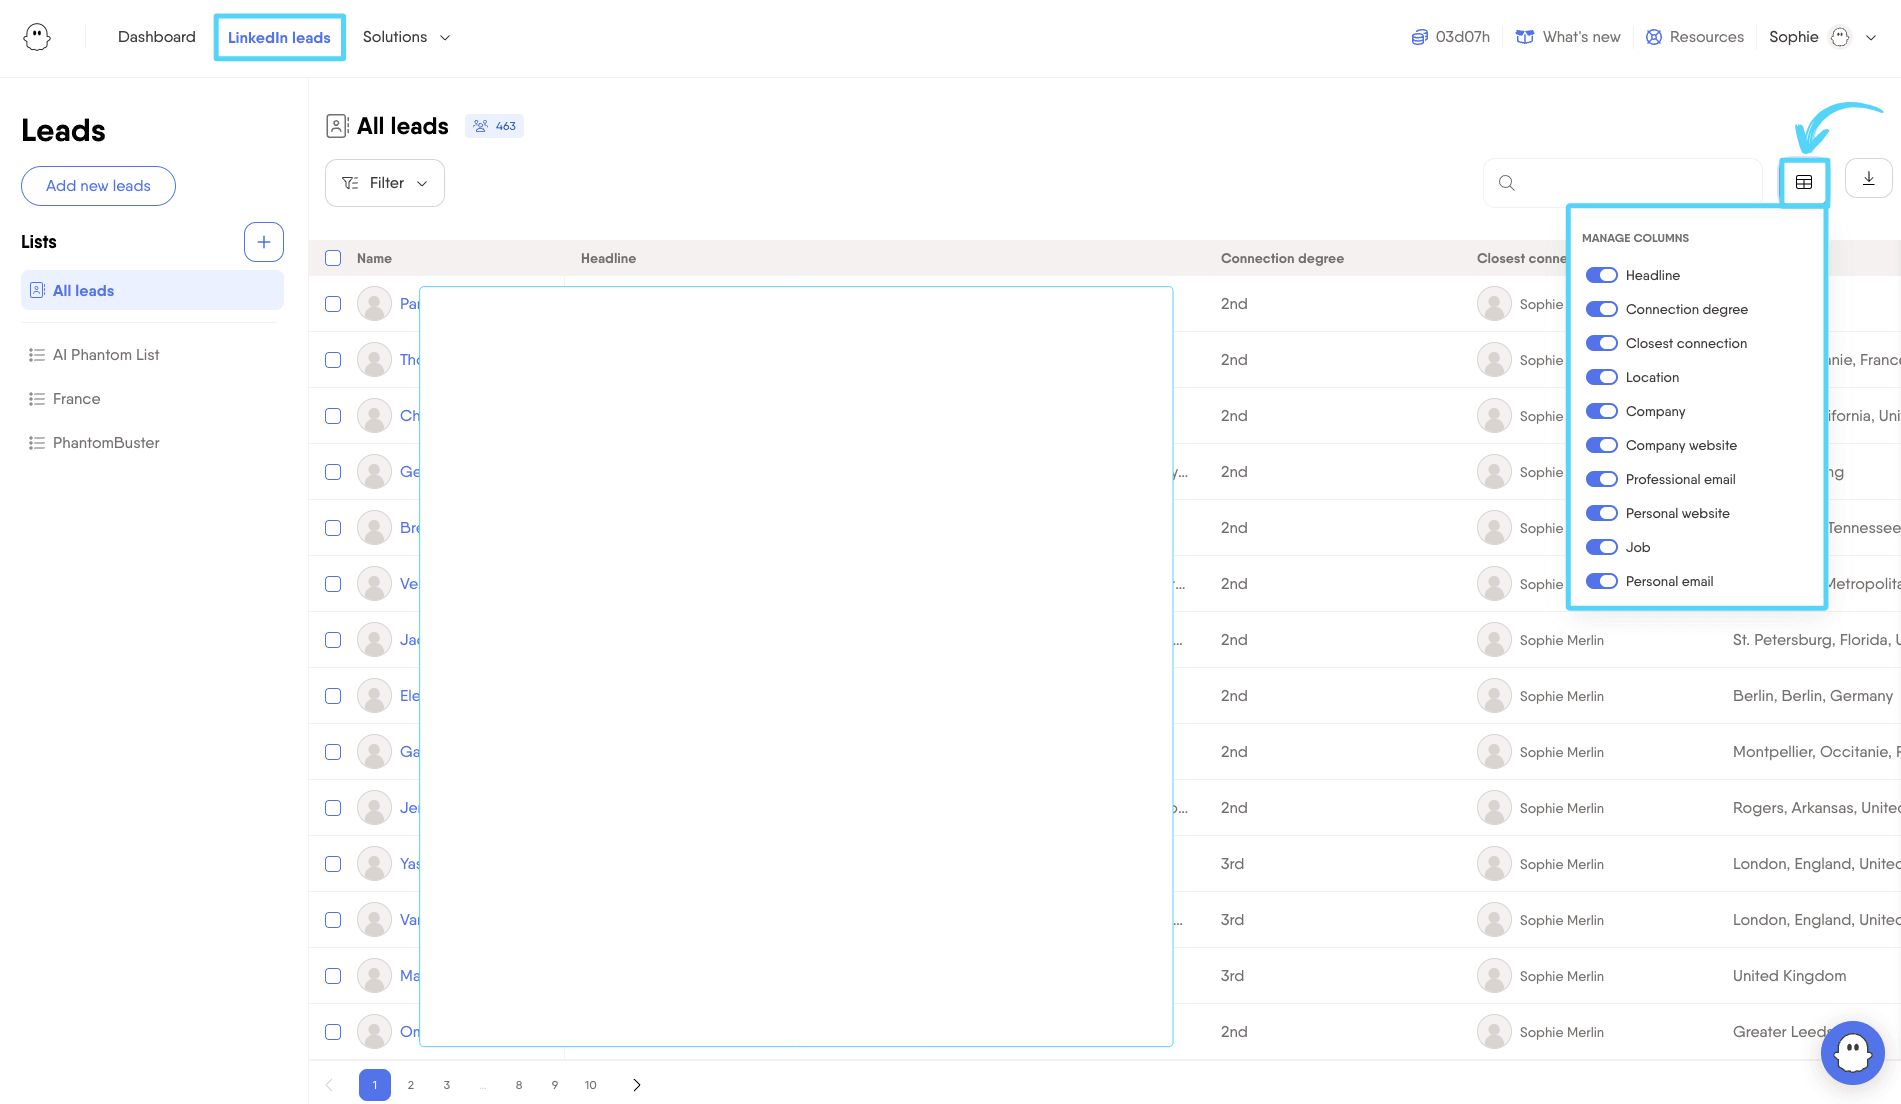Click the Sophie Merlin avatar in Berlin row
This screenshot has height=1104, width=1901.
1494,696
